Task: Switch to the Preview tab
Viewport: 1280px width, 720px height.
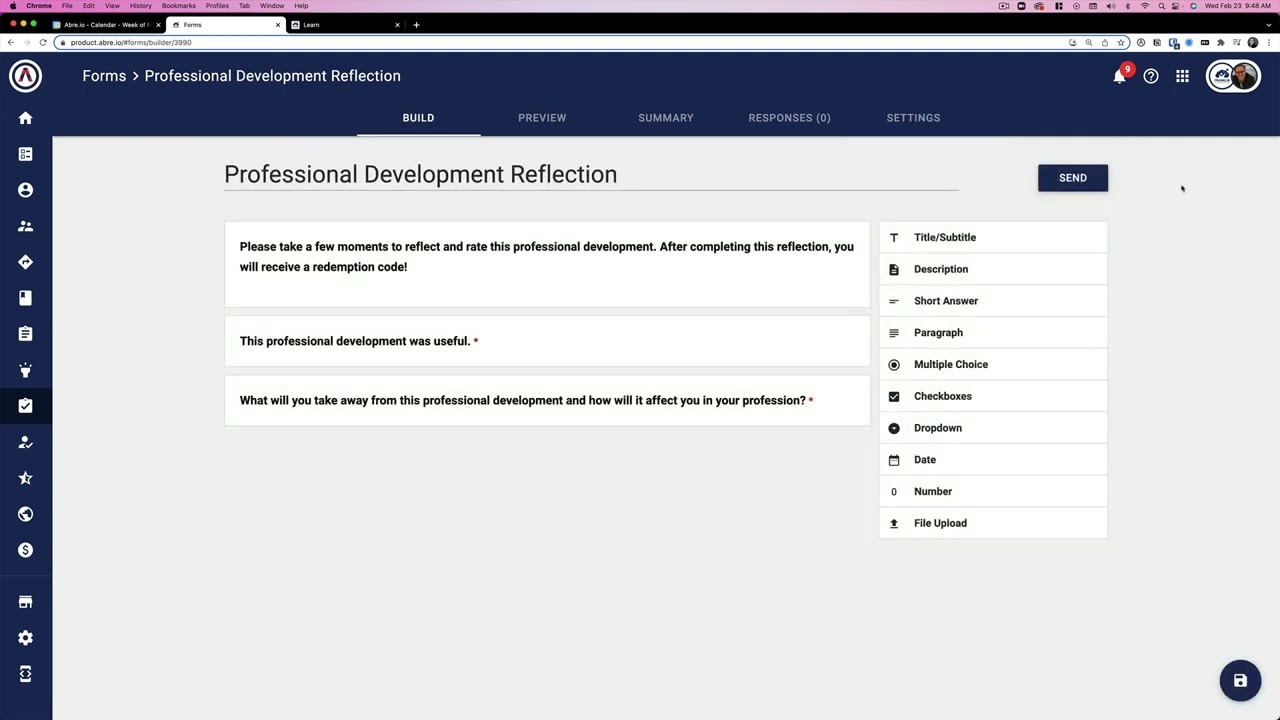Action: 542,118
